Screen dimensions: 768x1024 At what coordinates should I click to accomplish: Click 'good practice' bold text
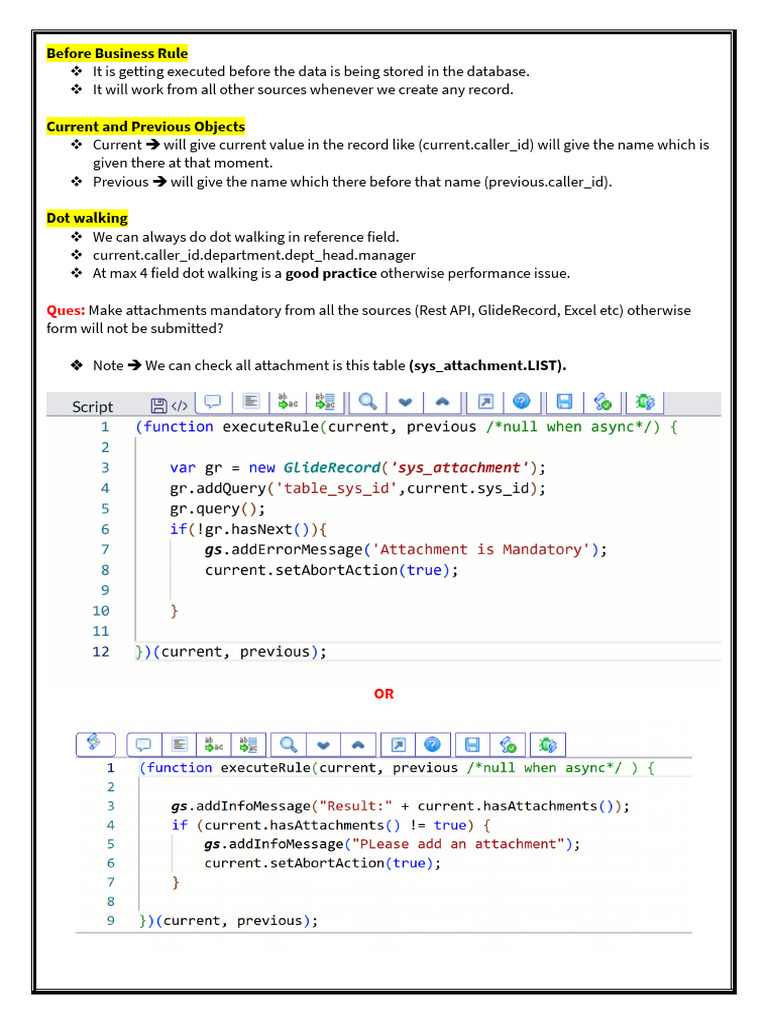pos(331,274)
